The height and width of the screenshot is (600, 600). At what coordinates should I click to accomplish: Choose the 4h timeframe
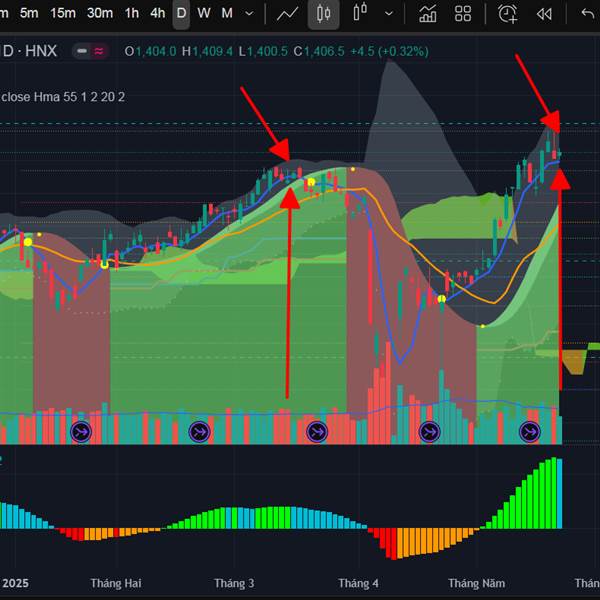[x=157, y=13]
